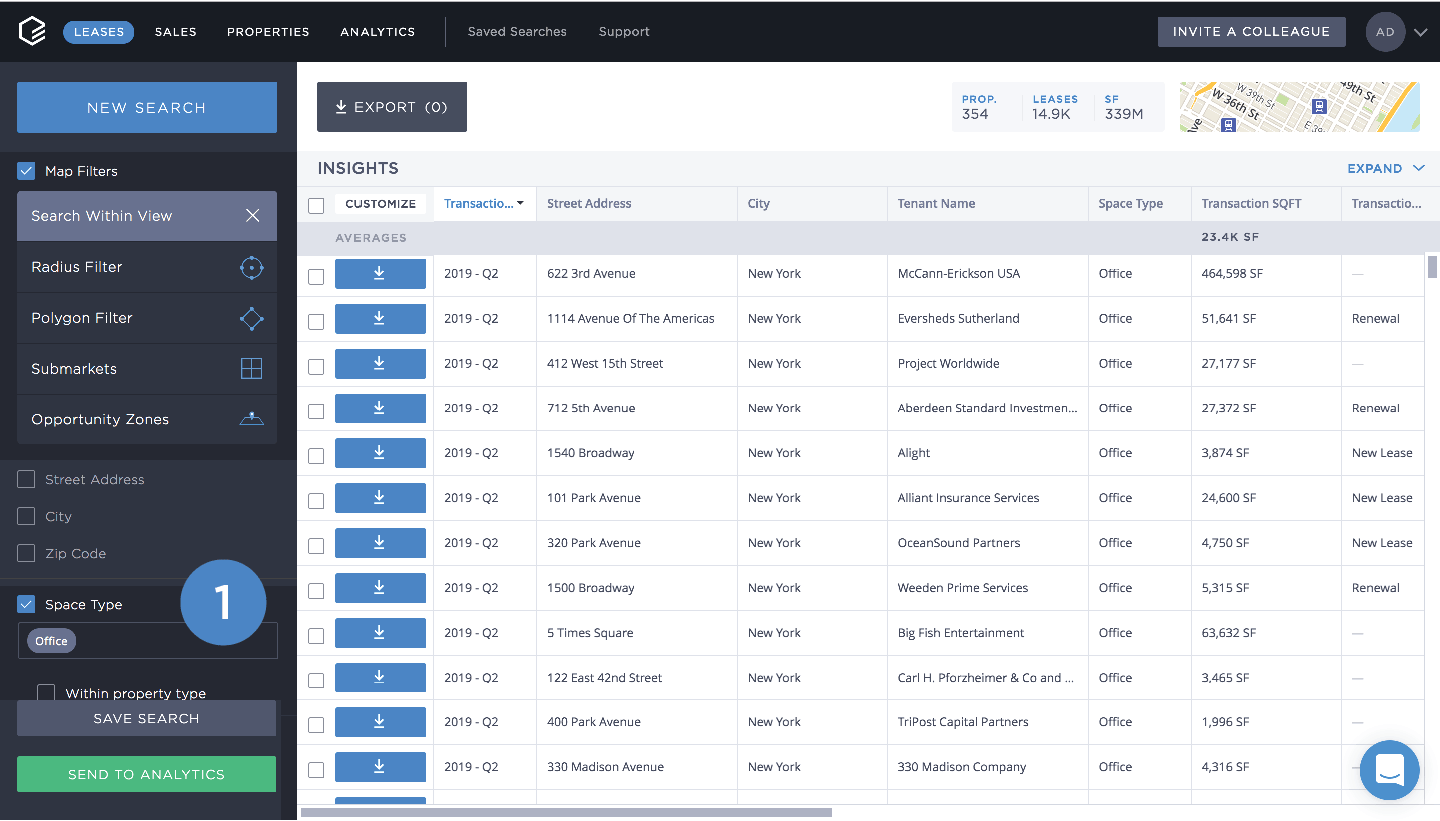Select all rows with the header checkbox
The height and width of the screenshot is (821, 1440).
[316, 204]
